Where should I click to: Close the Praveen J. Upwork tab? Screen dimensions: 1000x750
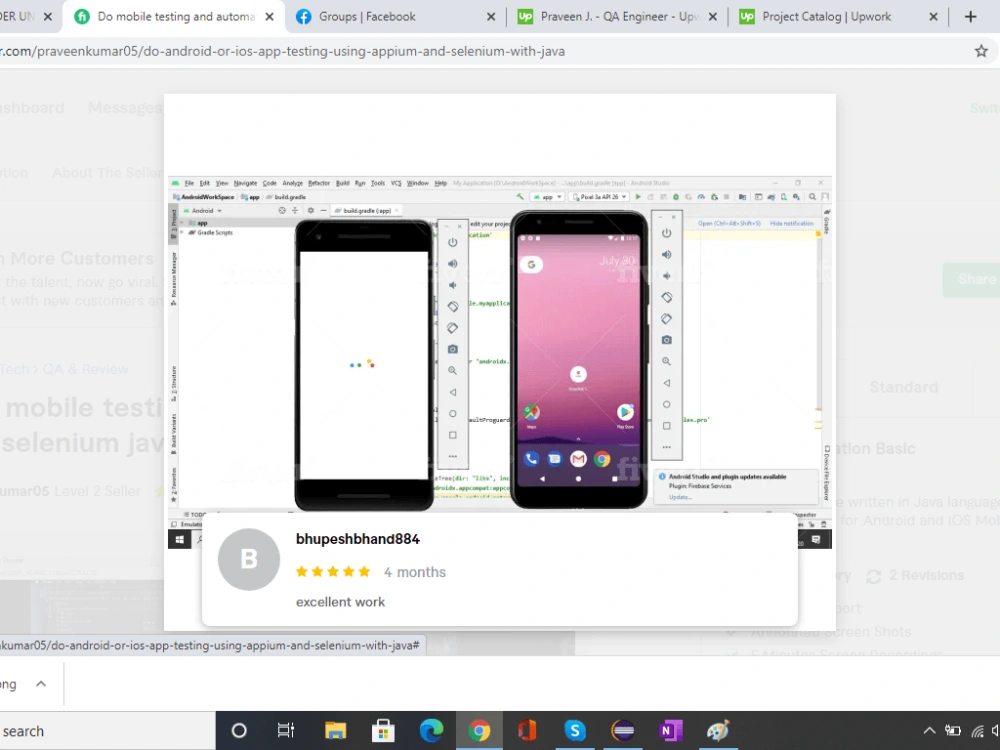(712, 17)
